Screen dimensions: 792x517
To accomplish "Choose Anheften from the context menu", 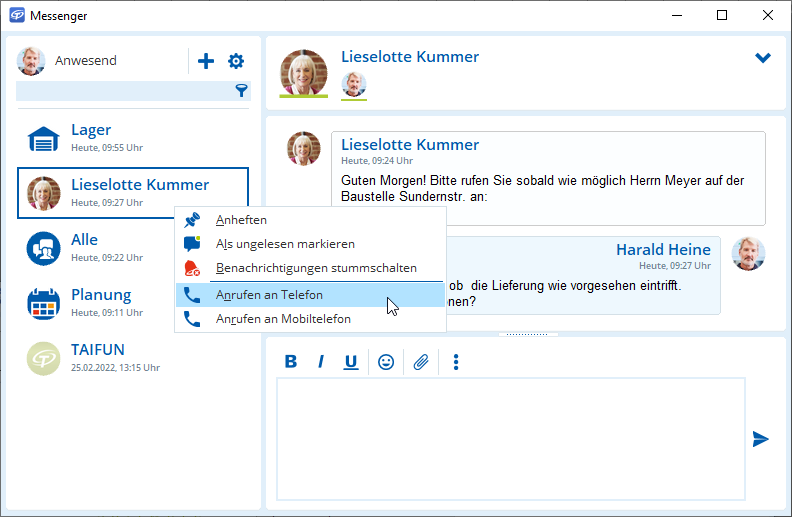I will (241, 220).
